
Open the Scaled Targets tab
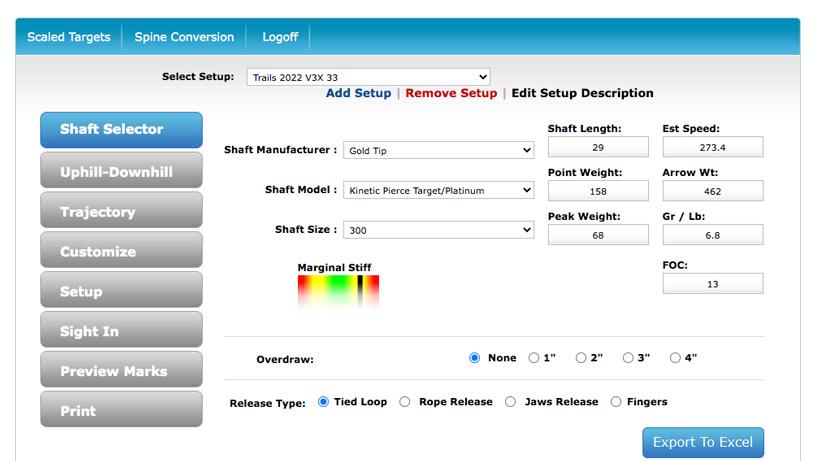69,37
